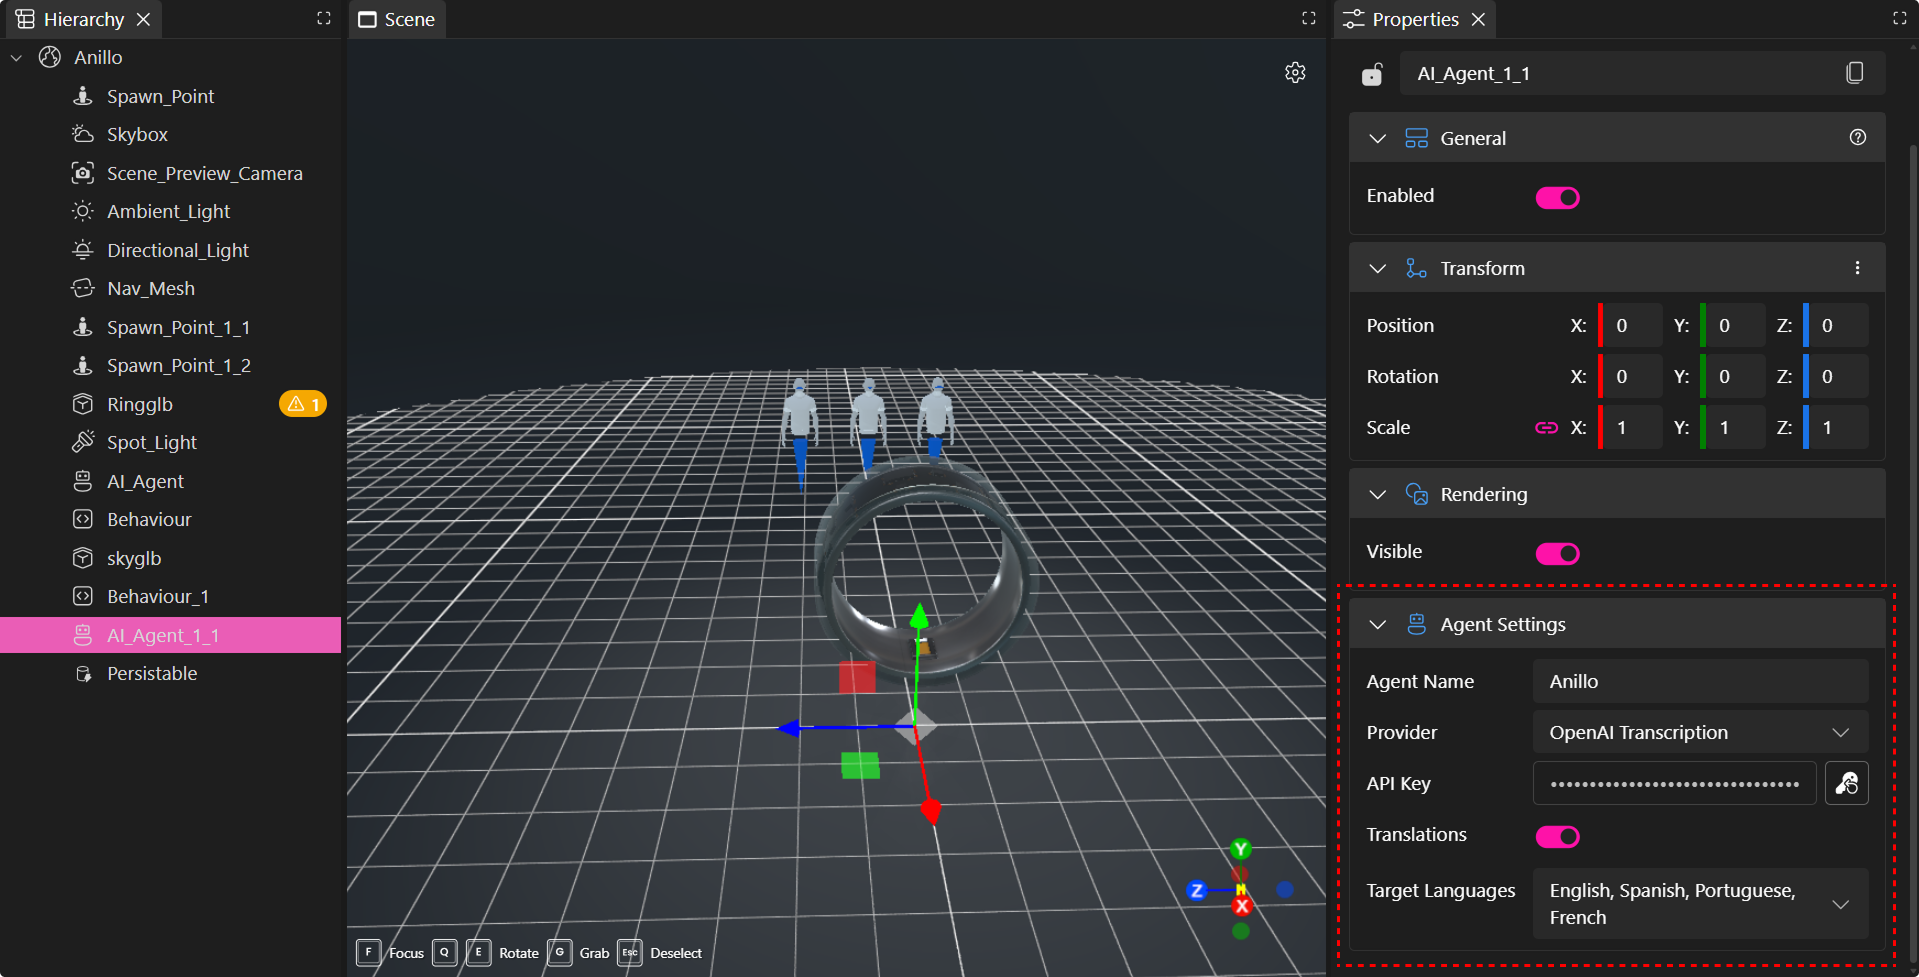The image size is (1919, 977).
Task: Click the Ringglb warning badge
Action: click(303, 405)
